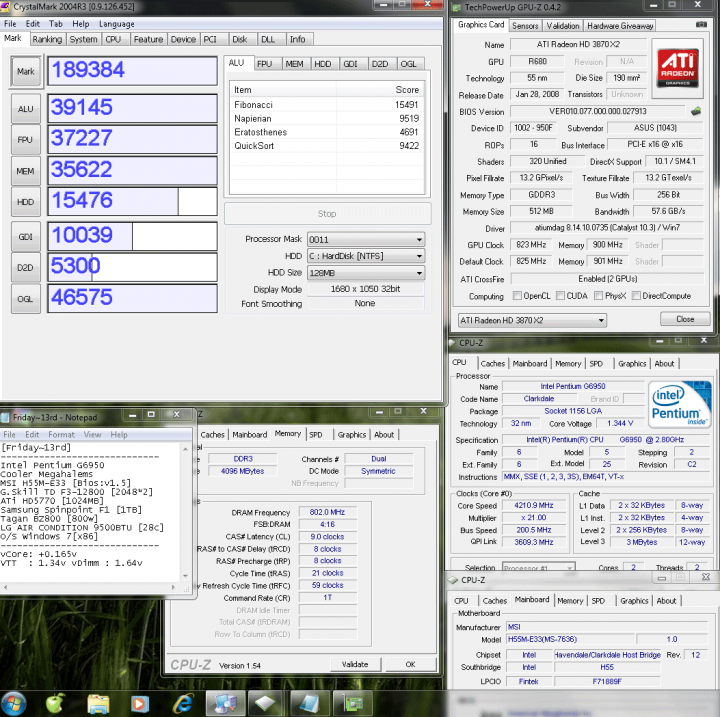Open the green apple taskbar icon
The image size is (720, 717).
(x=55, y=703)
